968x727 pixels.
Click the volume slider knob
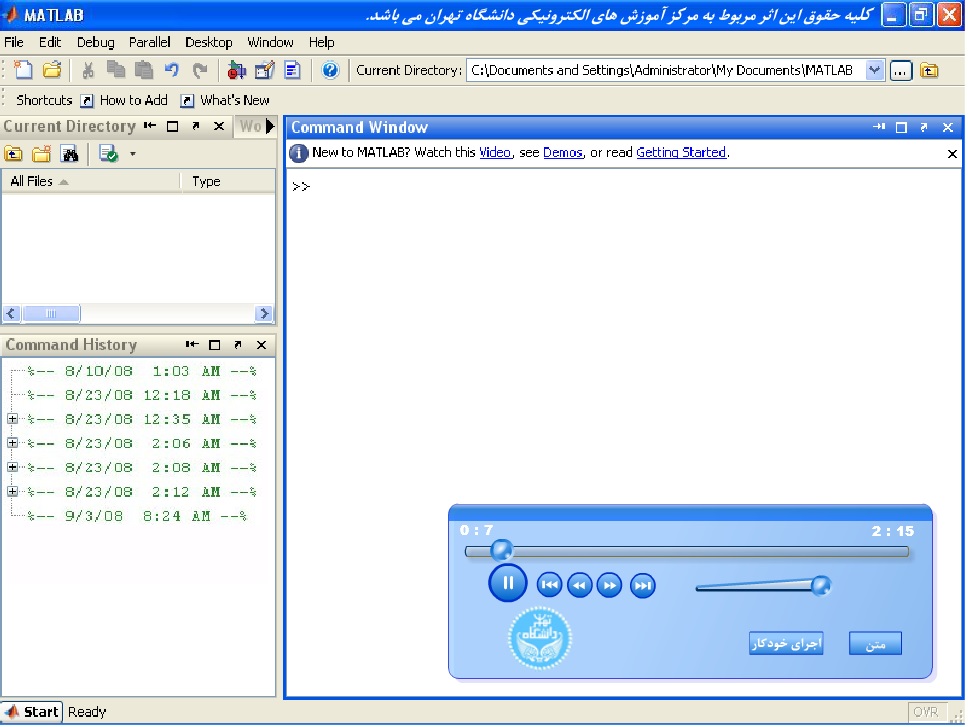point(821,585)
